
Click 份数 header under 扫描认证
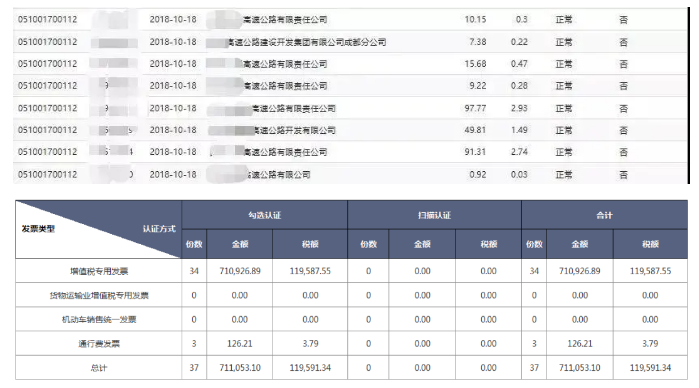coord(368,244)
